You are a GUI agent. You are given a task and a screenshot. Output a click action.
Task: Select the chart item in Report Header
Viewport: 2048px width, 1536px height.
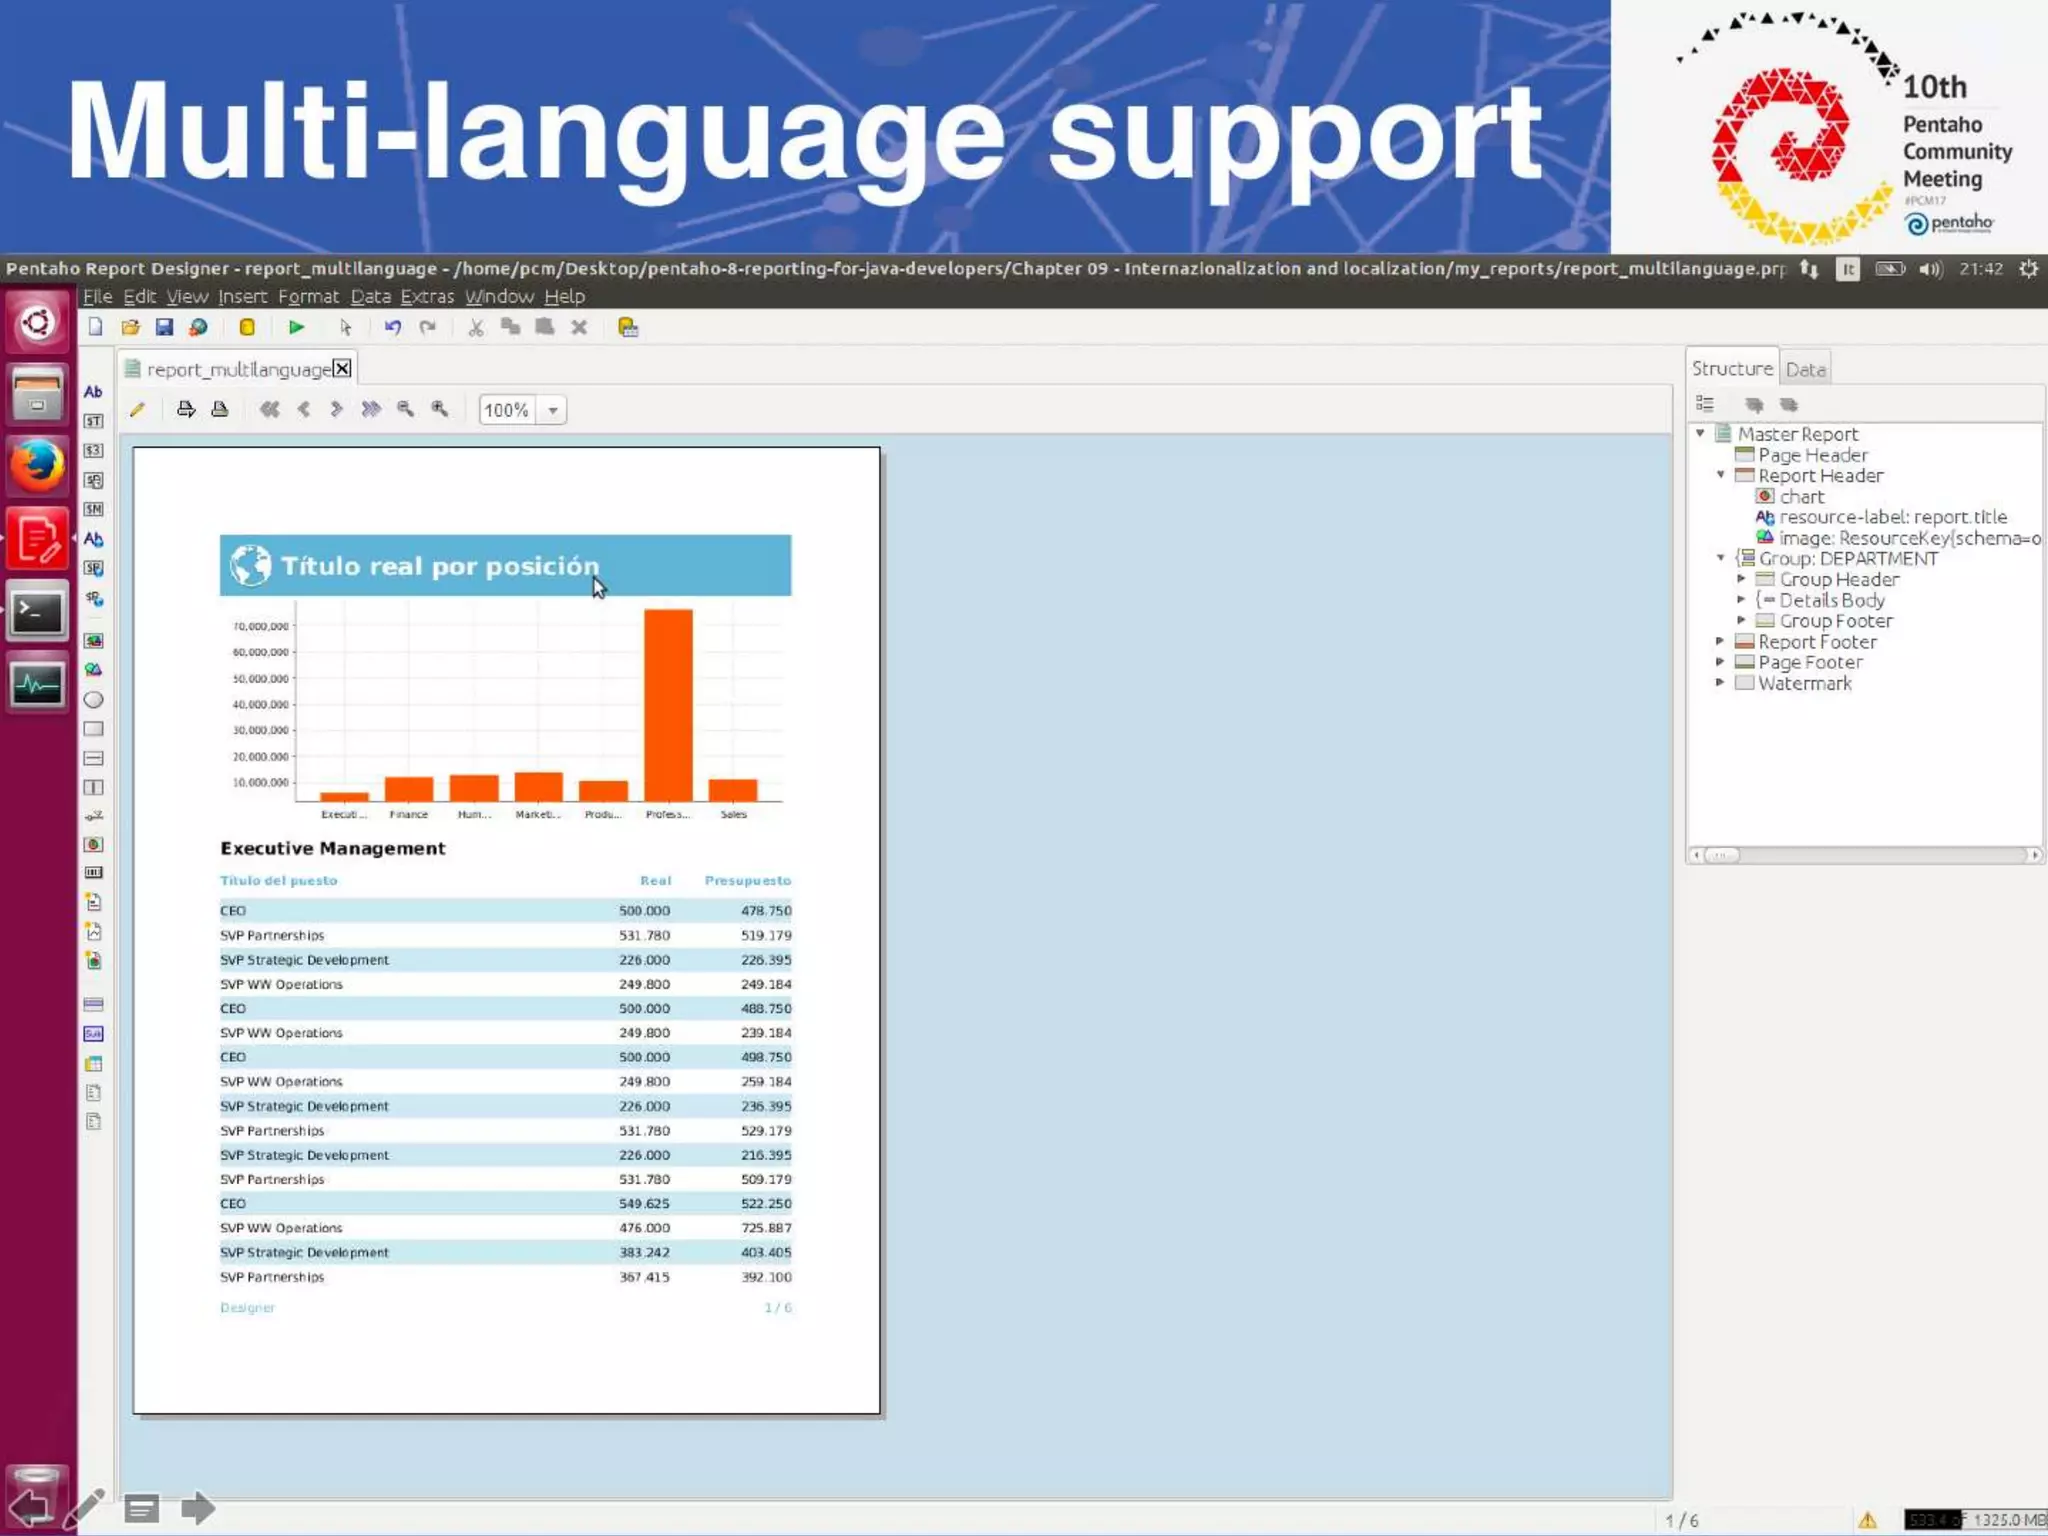click(1801, 496)
